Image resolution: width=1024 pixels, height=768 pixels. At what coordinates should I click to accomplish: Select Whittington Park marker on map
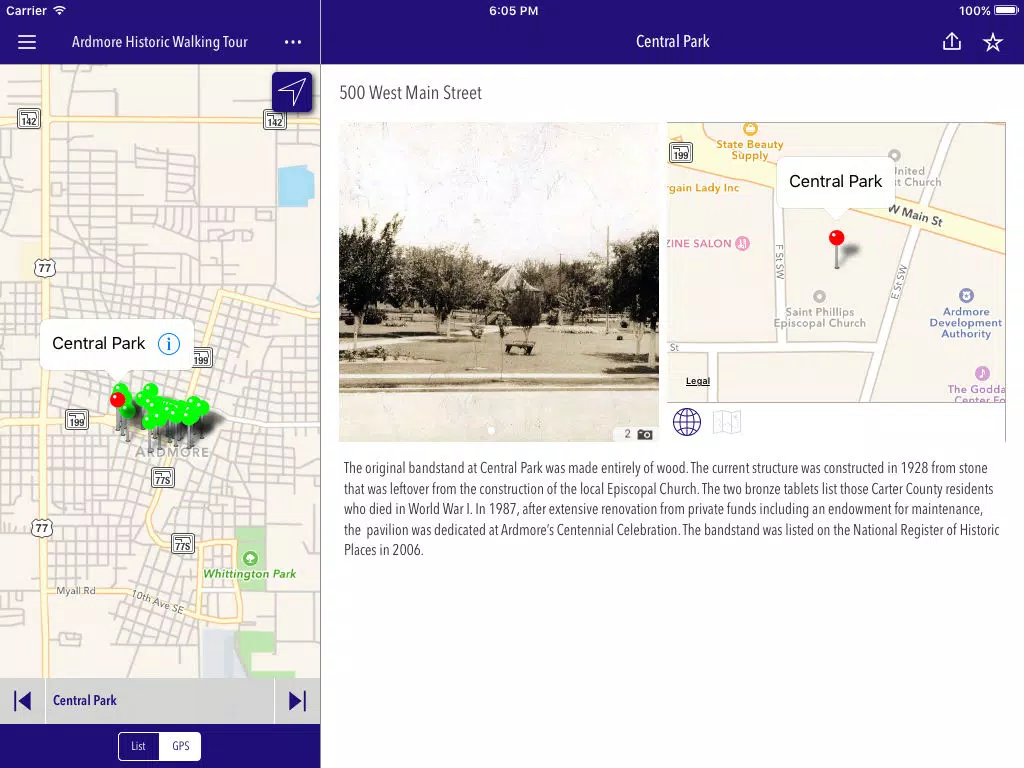[x=250, y=558]
